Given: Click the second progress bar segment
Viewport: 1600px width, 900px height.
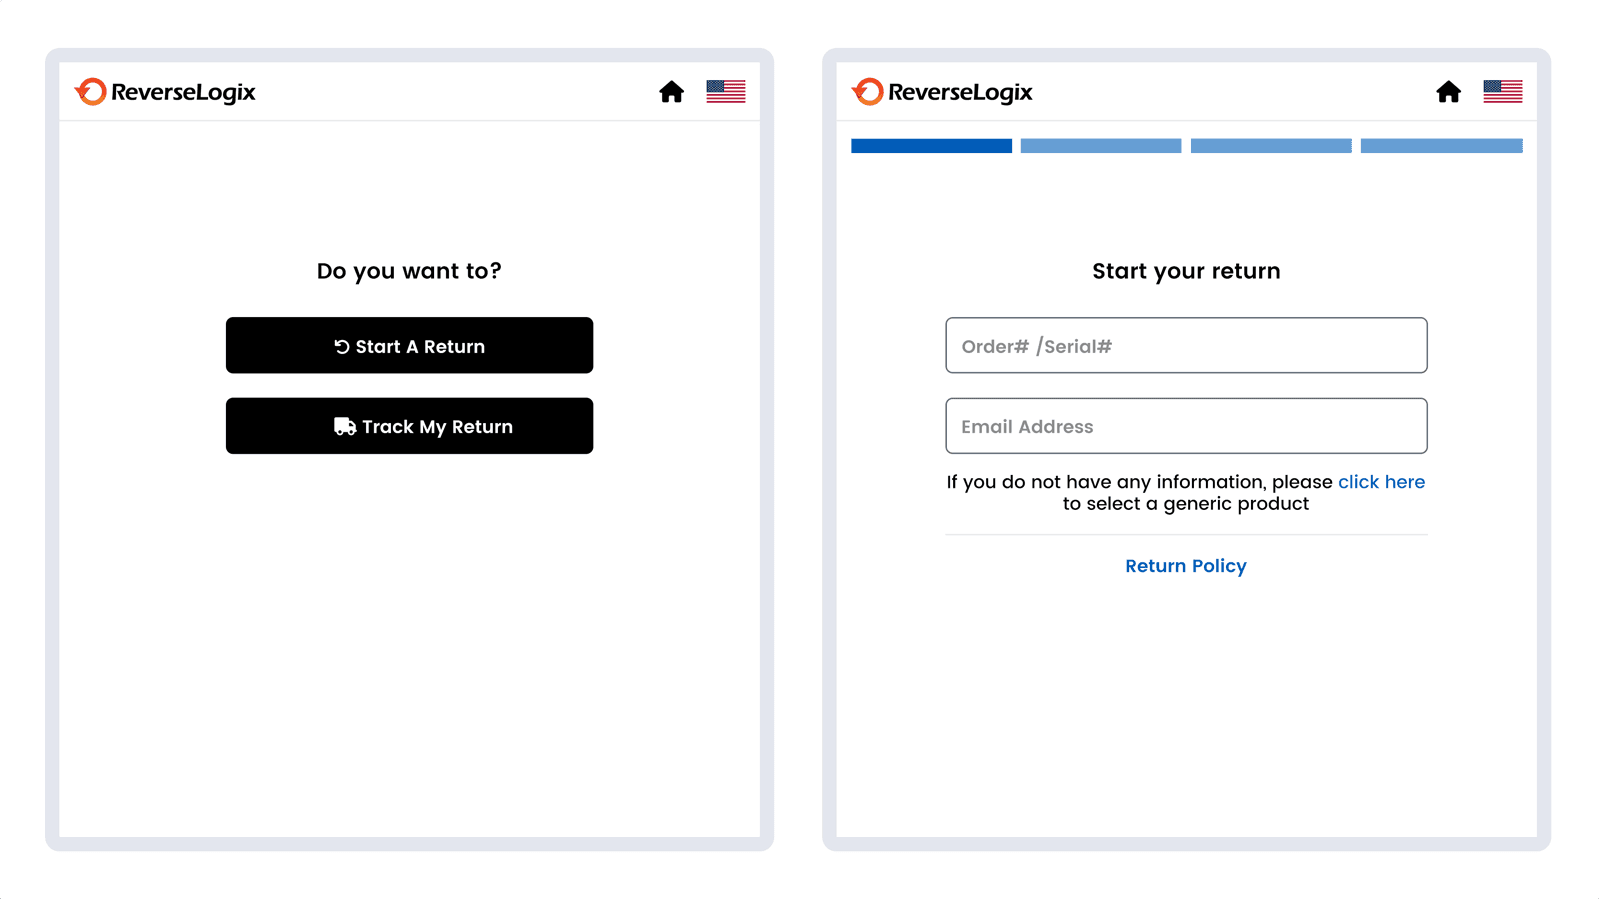Looking at the screenshot, I should point(1100,145).
